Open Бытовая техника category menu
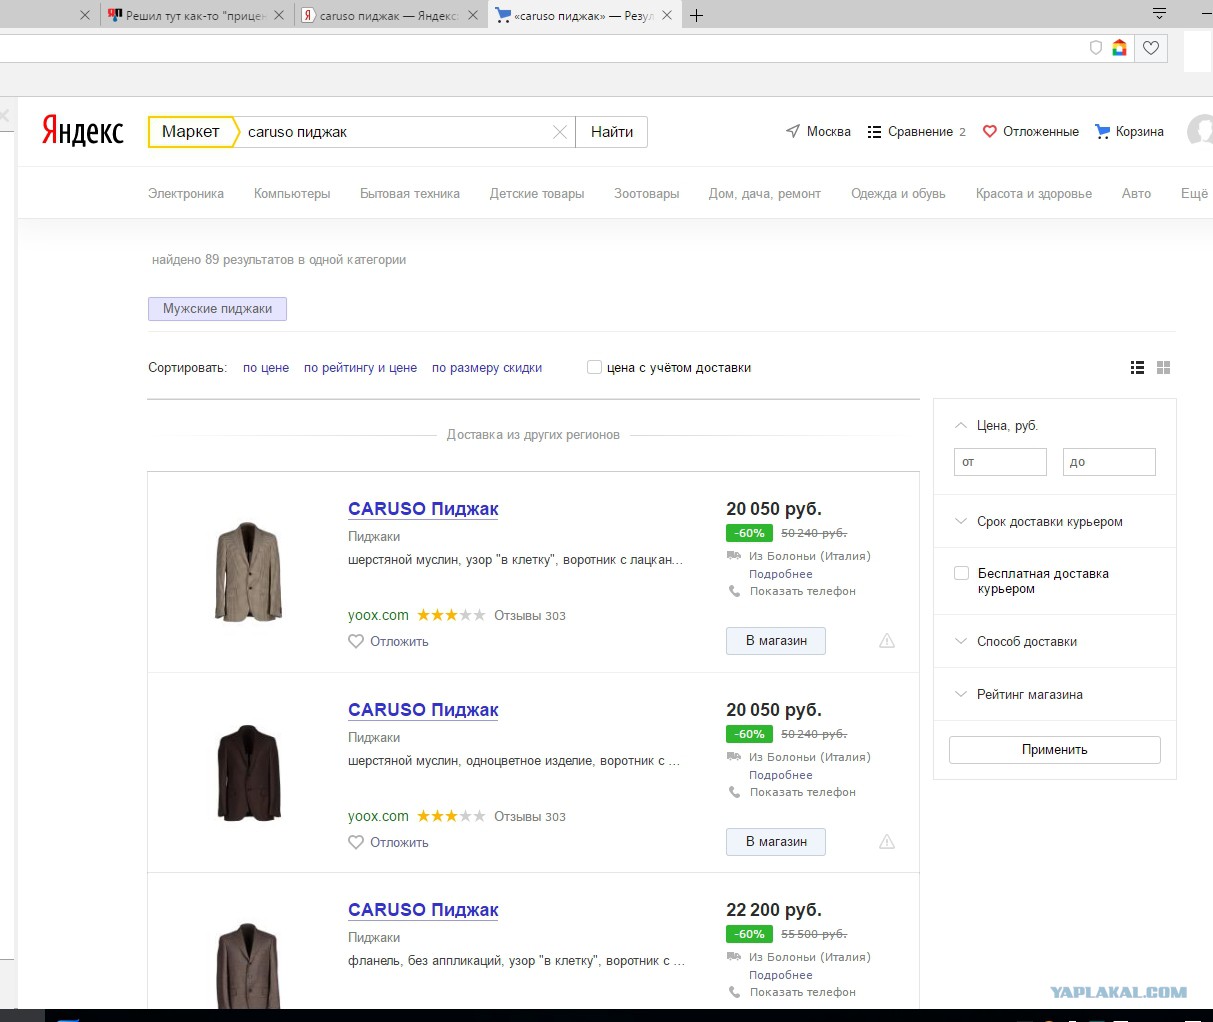 pyautogui.click(x=410, y=194)
